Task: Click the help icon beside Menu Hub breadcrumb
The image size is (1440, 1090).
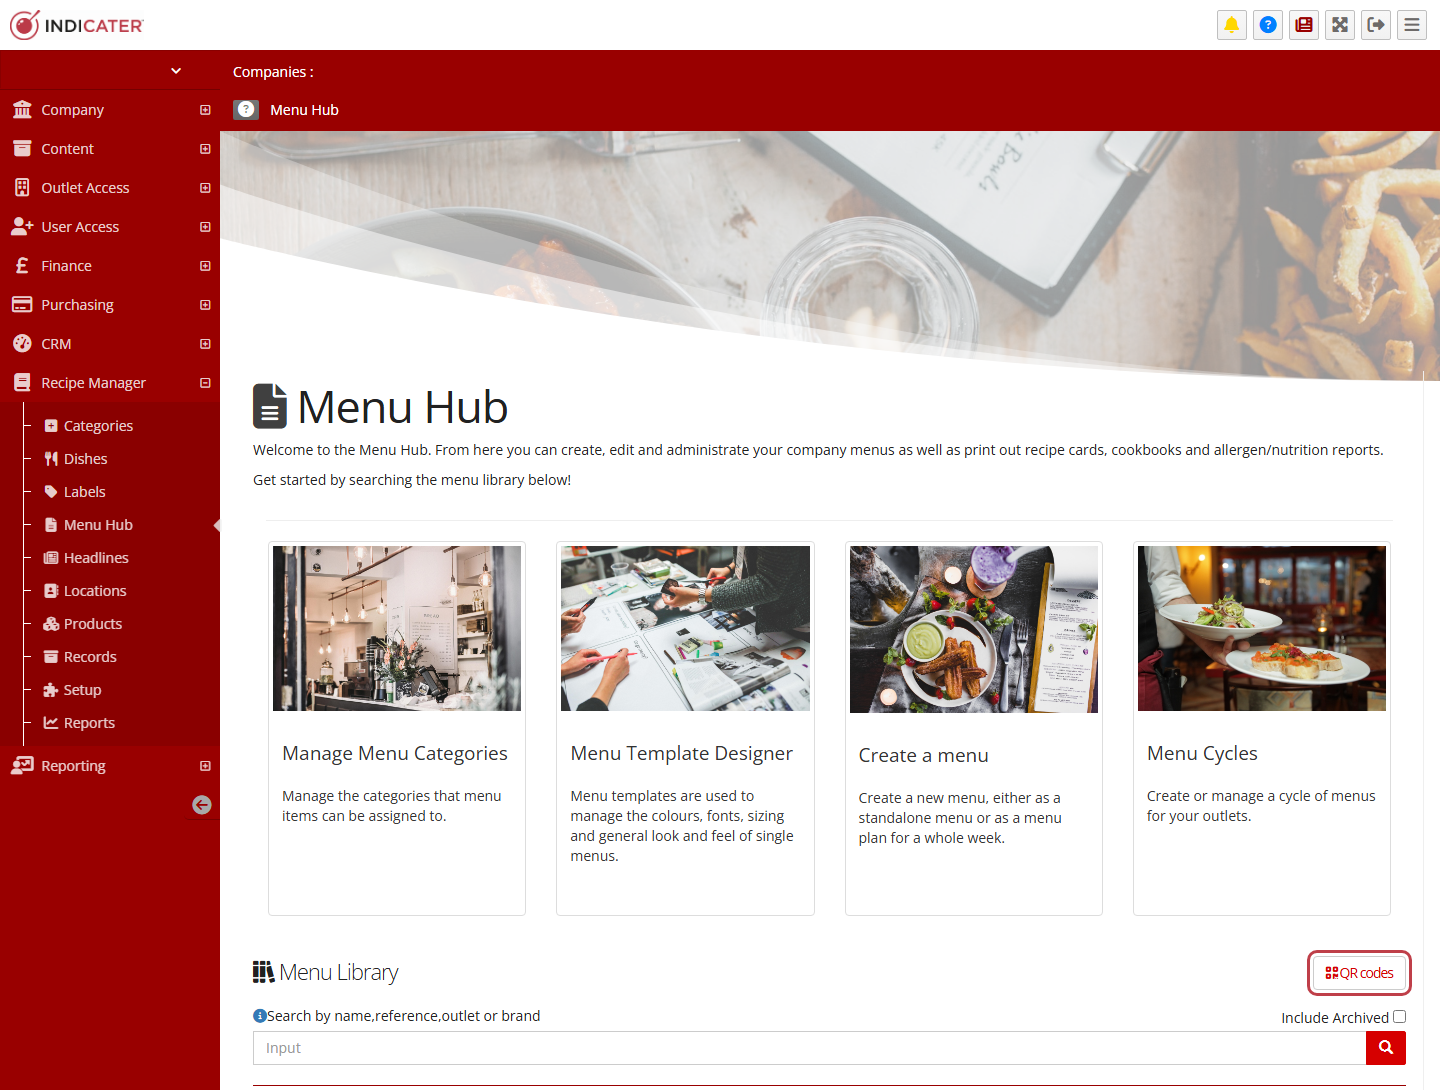Action: pyautogui.click(x=246, y=110)
